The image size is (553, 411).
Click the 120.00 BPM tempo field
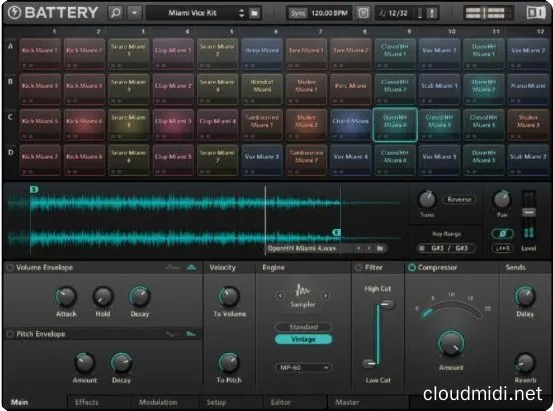(x=329, y=13)
